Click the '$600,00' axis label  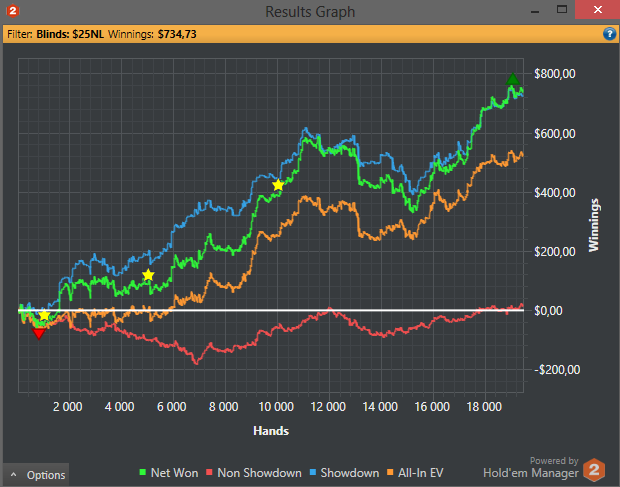click(555, 134)
